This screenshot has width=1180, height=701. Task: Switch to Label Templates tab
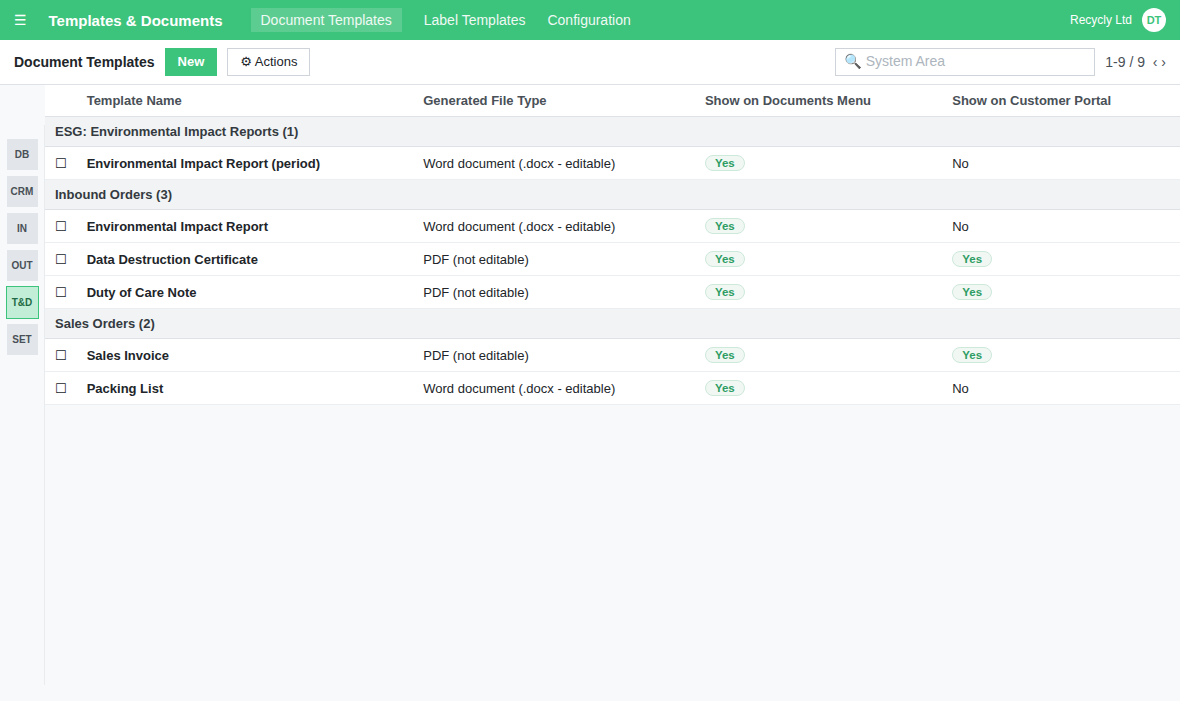(474, 20)
